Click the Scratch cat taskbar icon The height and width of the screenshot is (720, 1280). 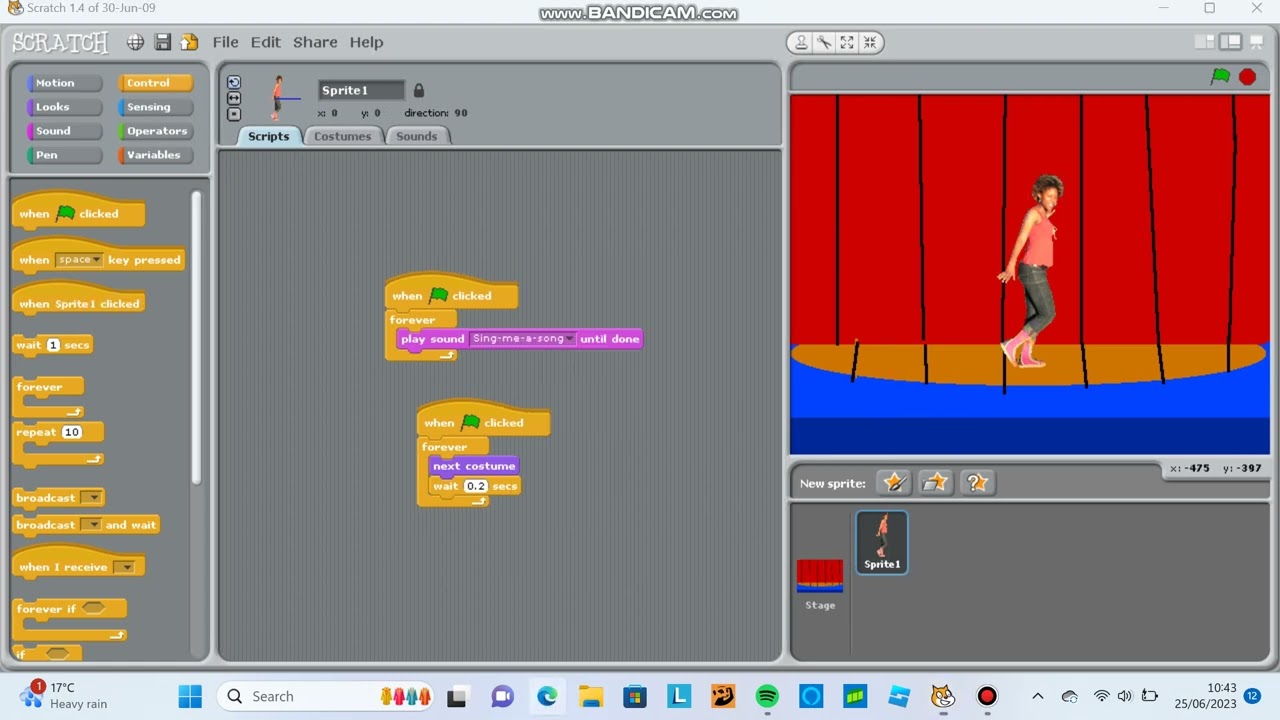coord(942,696)
